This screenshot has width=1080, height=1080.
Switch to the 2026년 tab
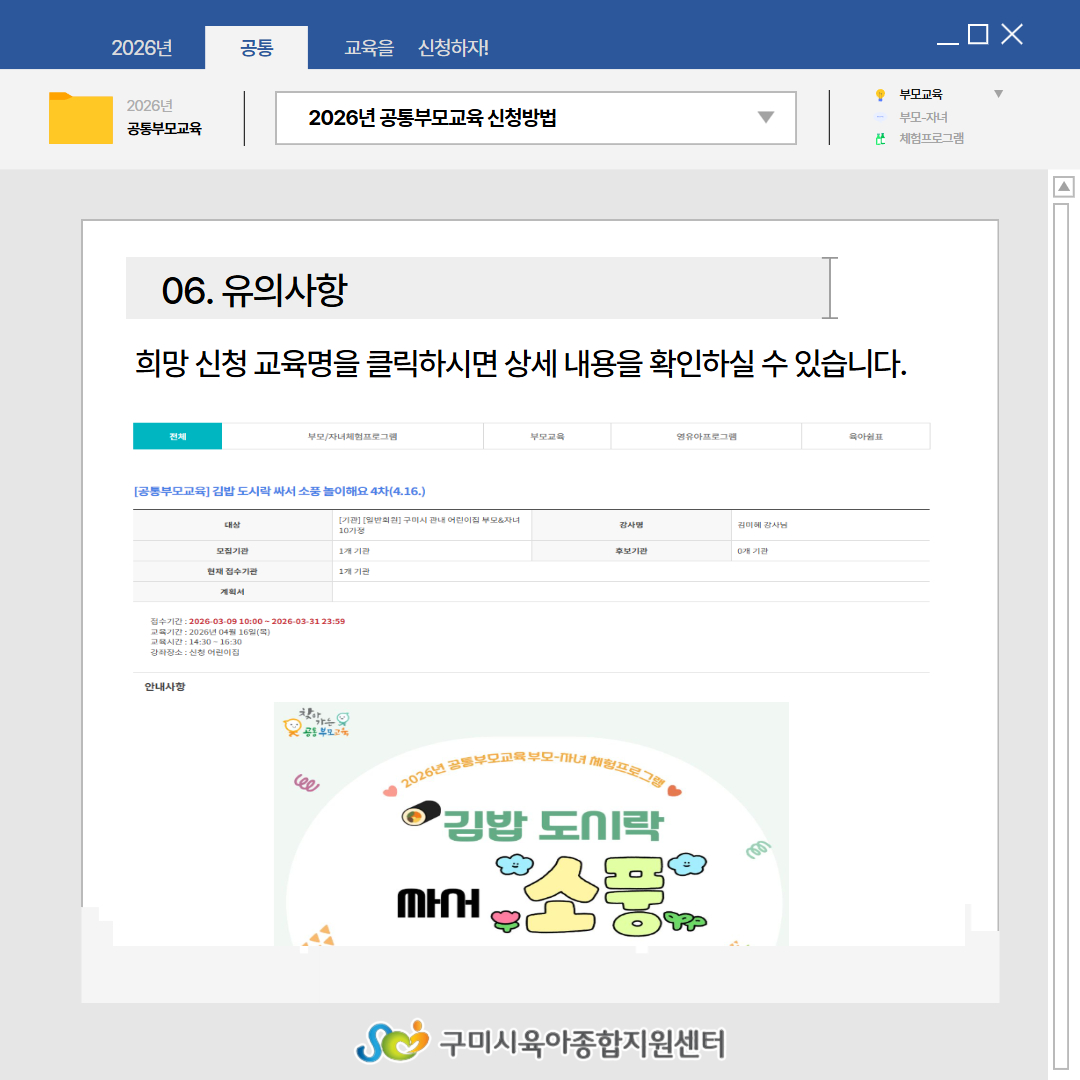coord(142,48)
